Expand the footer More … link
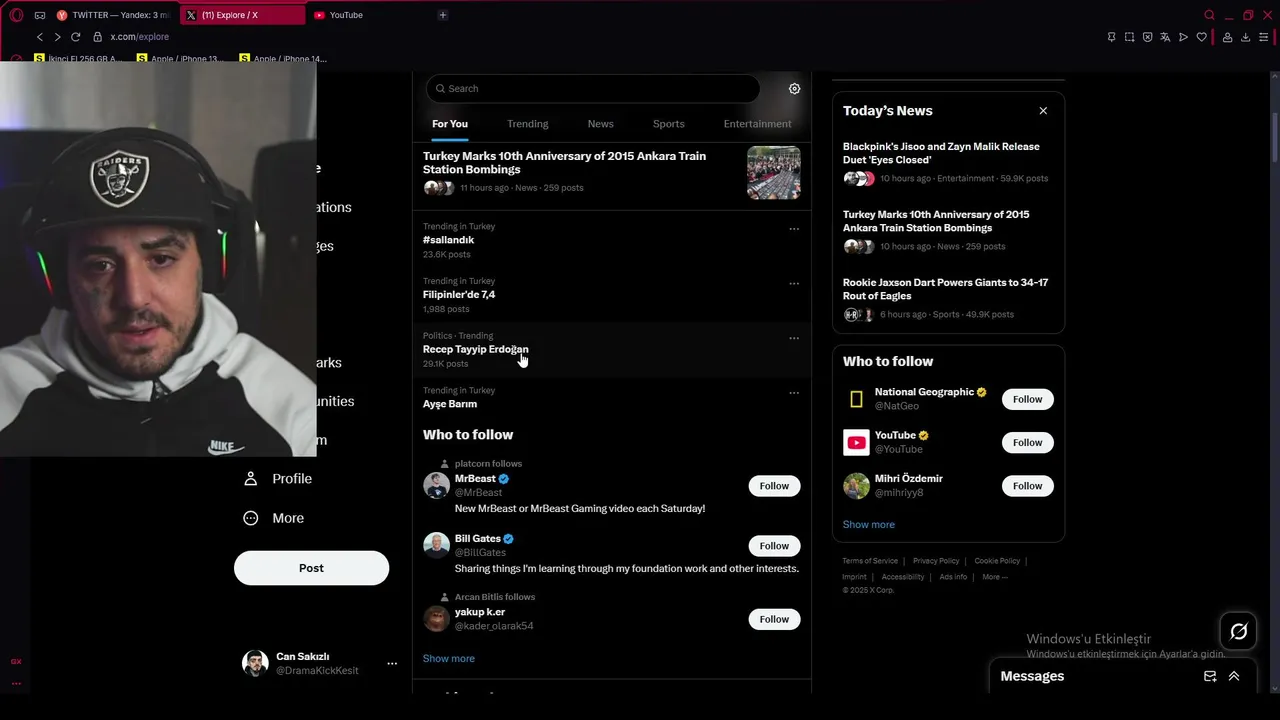 995,577
